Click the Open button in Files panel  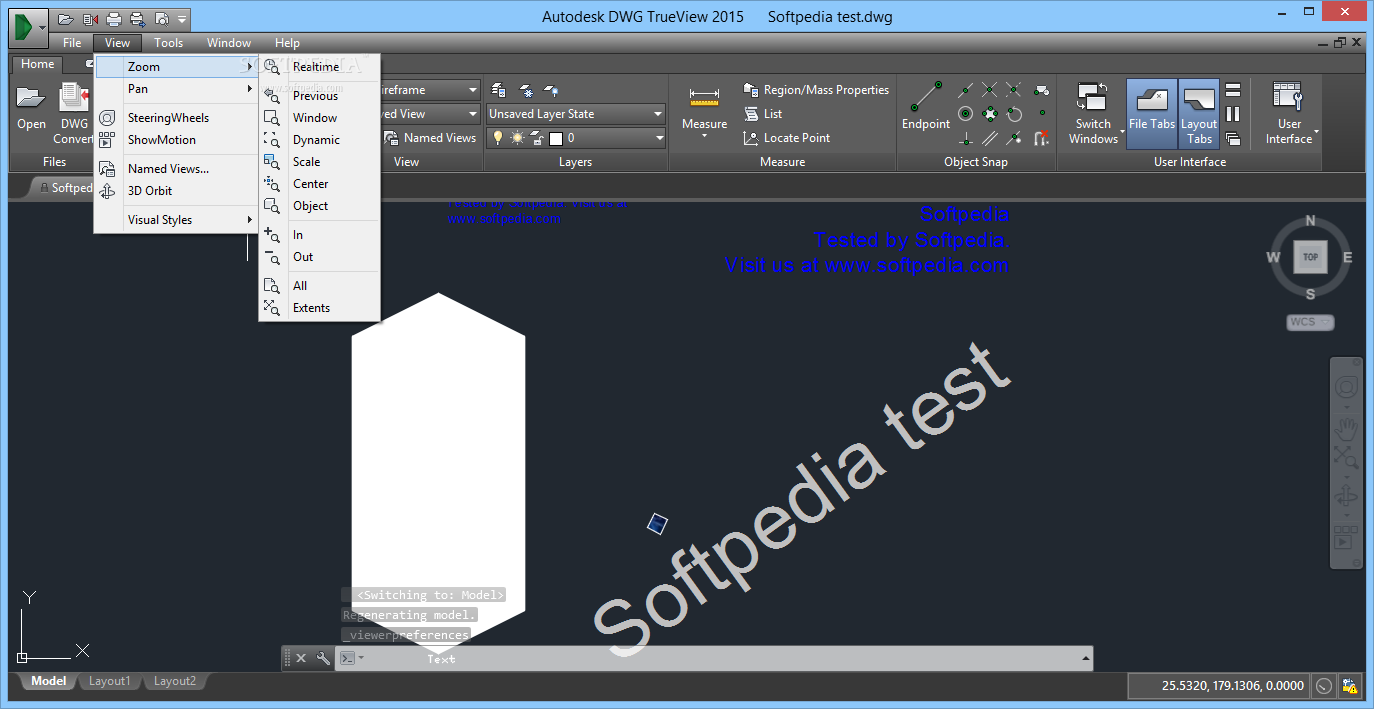click(x=31, y=108)
